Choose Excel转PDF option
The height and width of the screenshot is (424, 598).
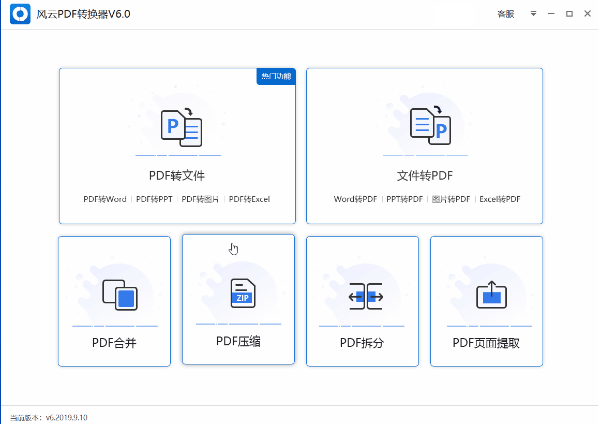(x=500, y=199)
